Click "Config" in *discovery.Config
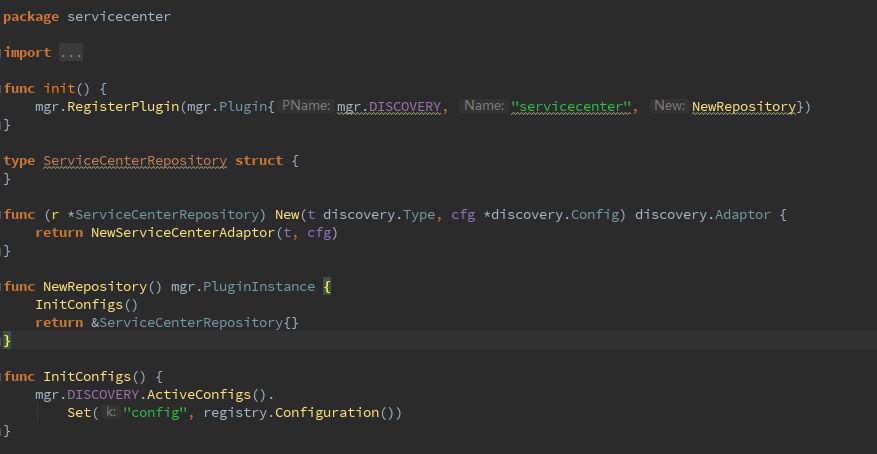 pos(595,215)
